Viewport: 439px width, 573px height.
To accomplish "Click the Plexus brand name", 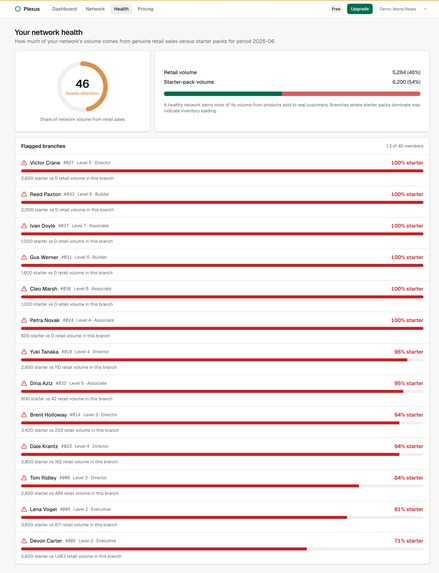I will pyautogui.click(x=32, y=9).
